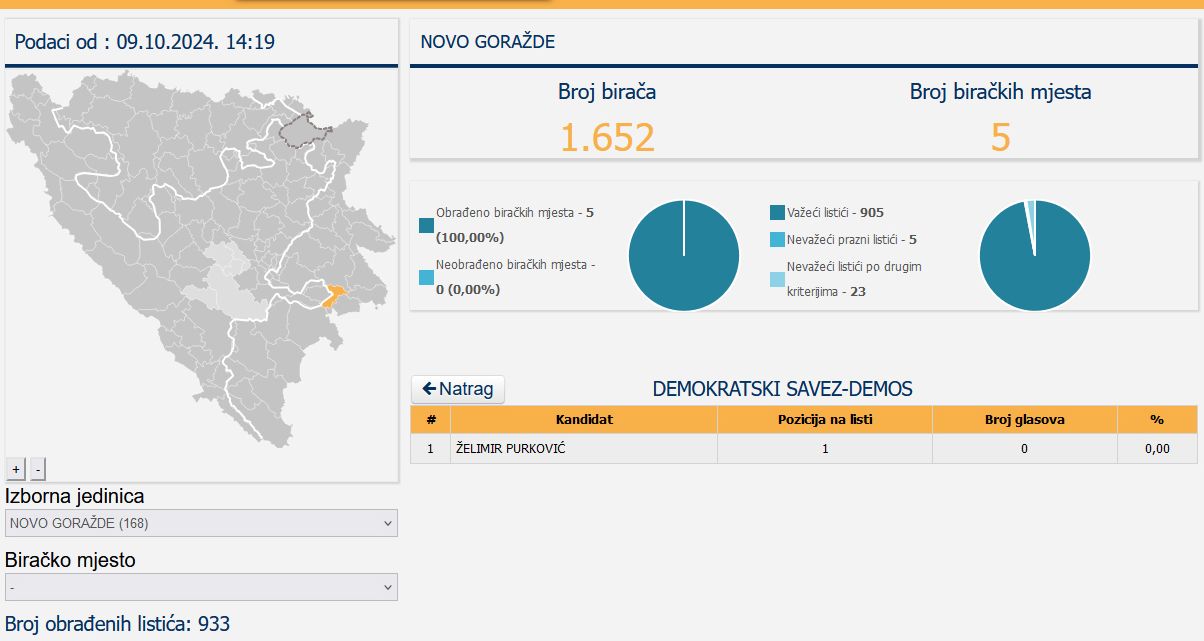Image resolution: width=1204 pixels, height=641 pixels.
Task: Click the processed polling stations pie chart
Action: pyautogui.click(x=684, y=255)
